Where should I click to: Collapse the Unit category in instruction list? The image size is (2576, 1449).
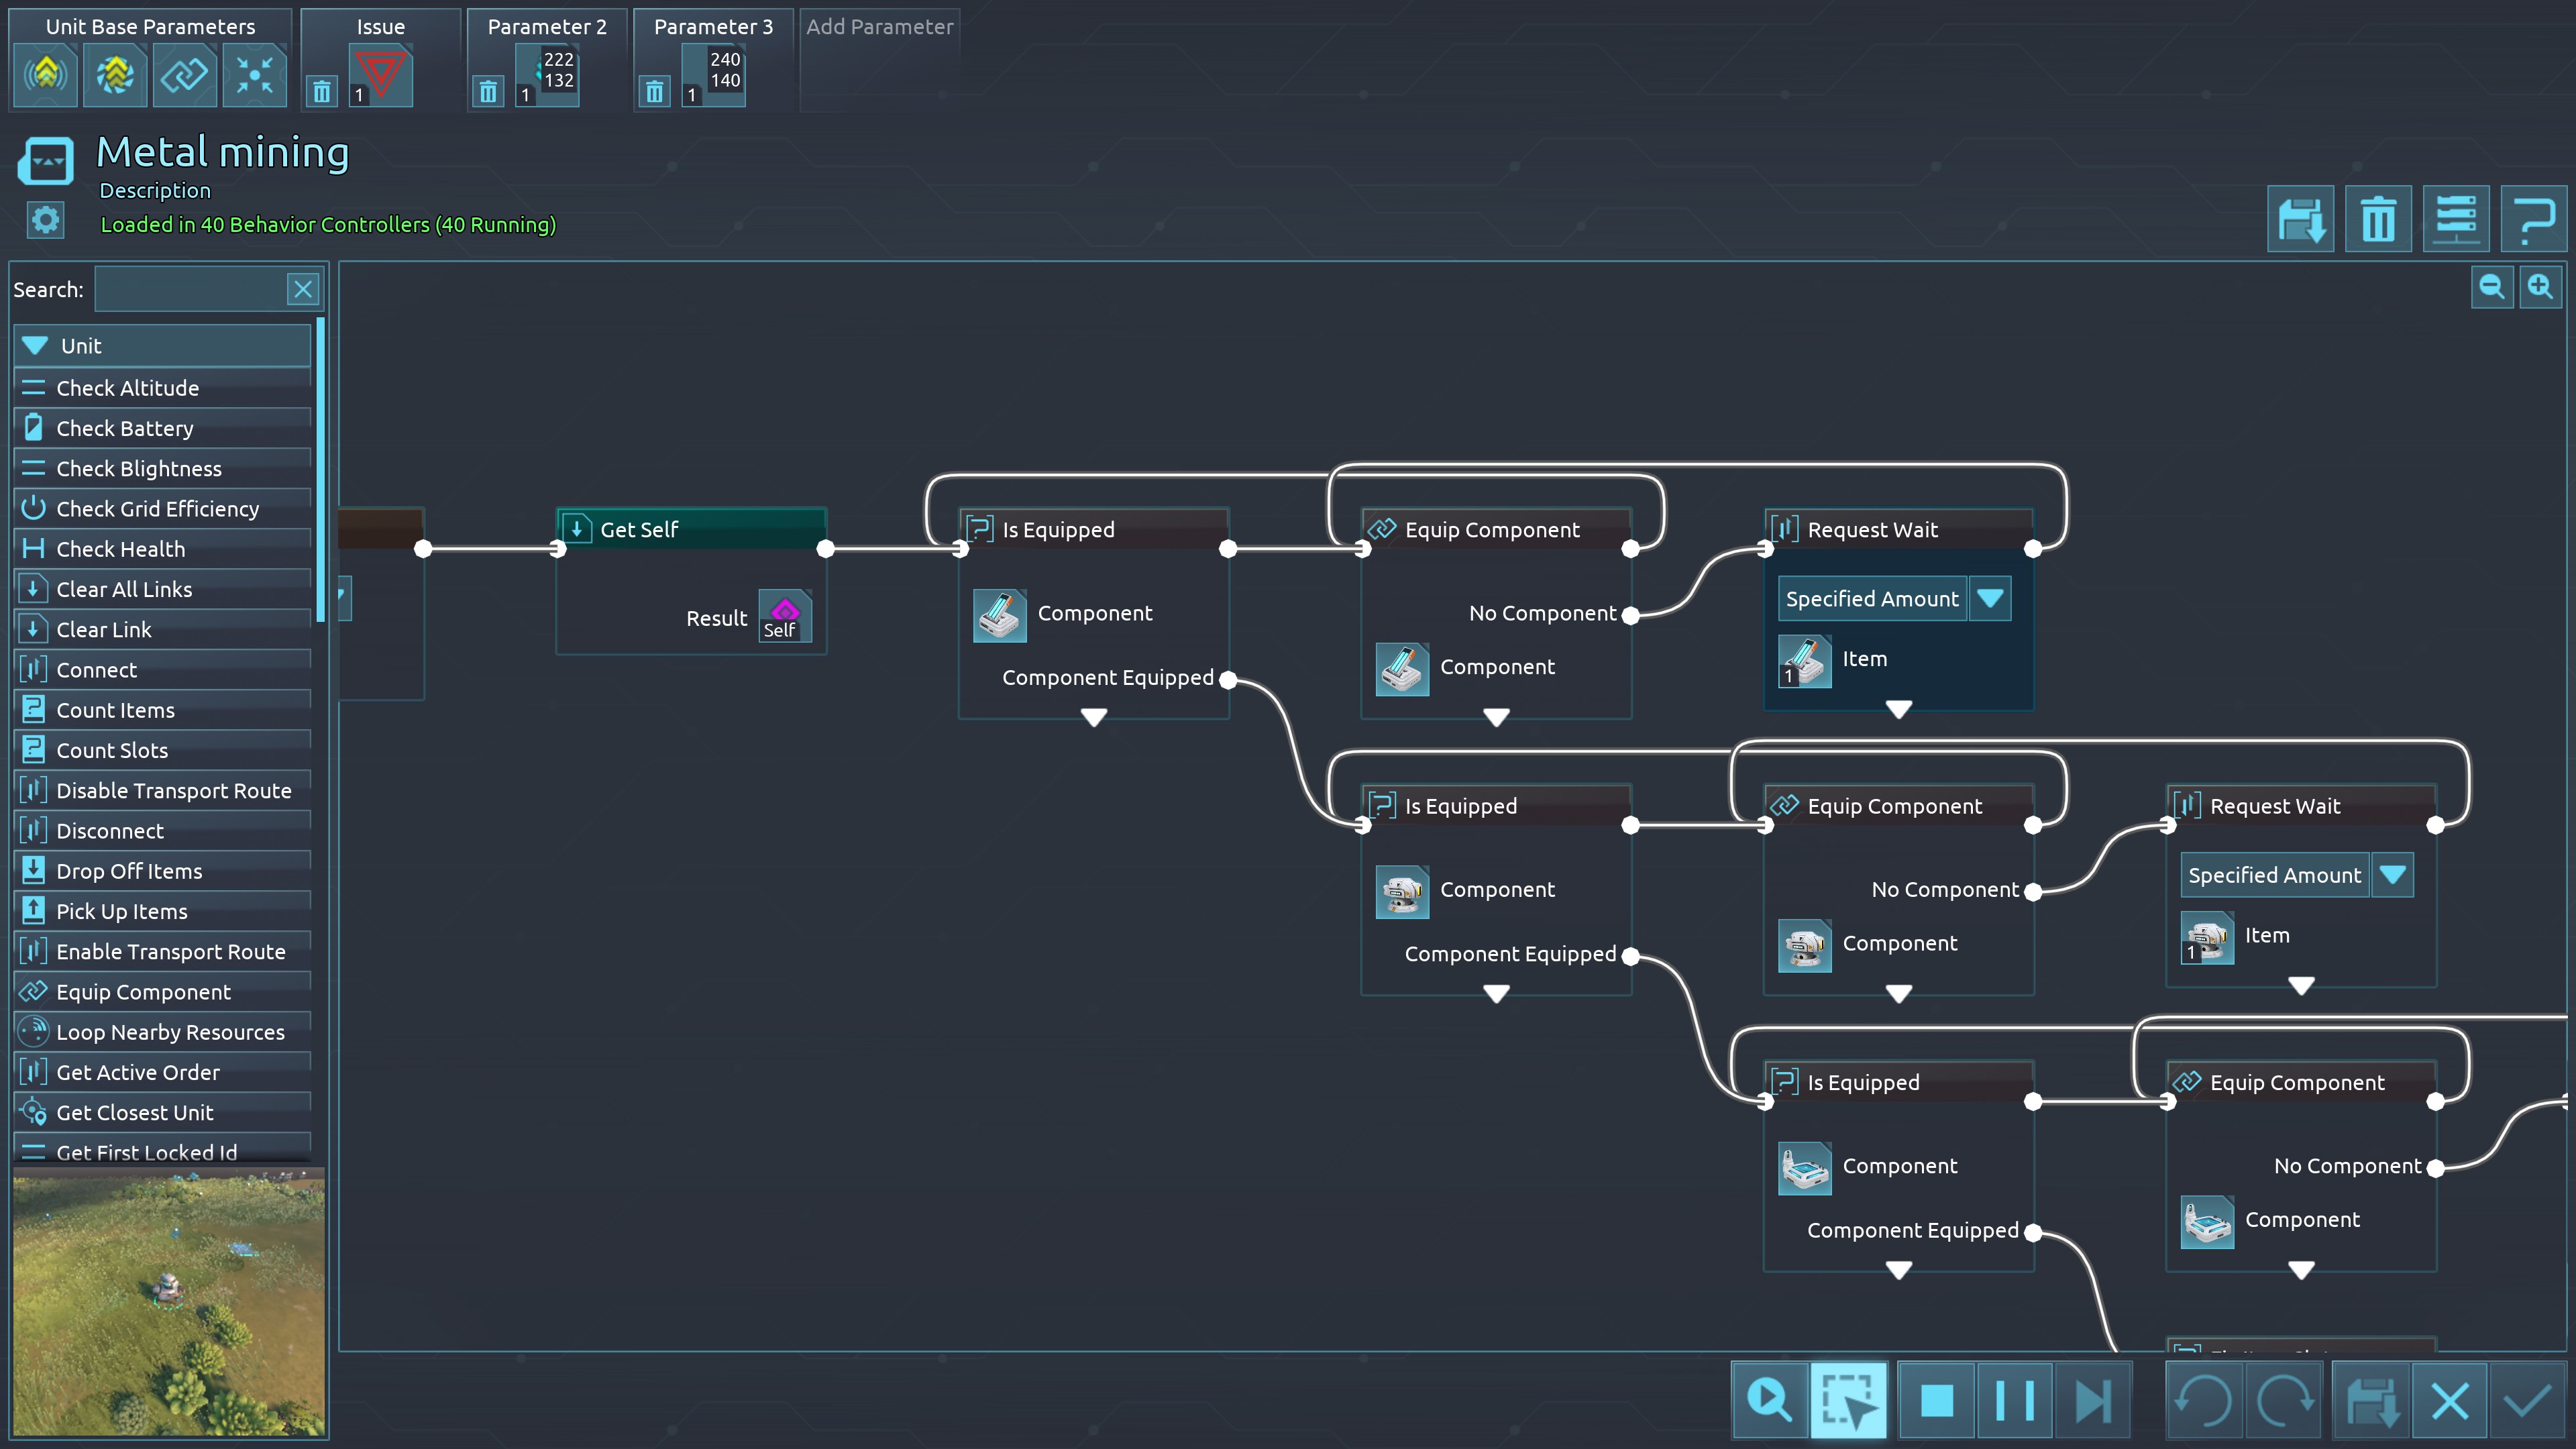(x=36, y=346)
